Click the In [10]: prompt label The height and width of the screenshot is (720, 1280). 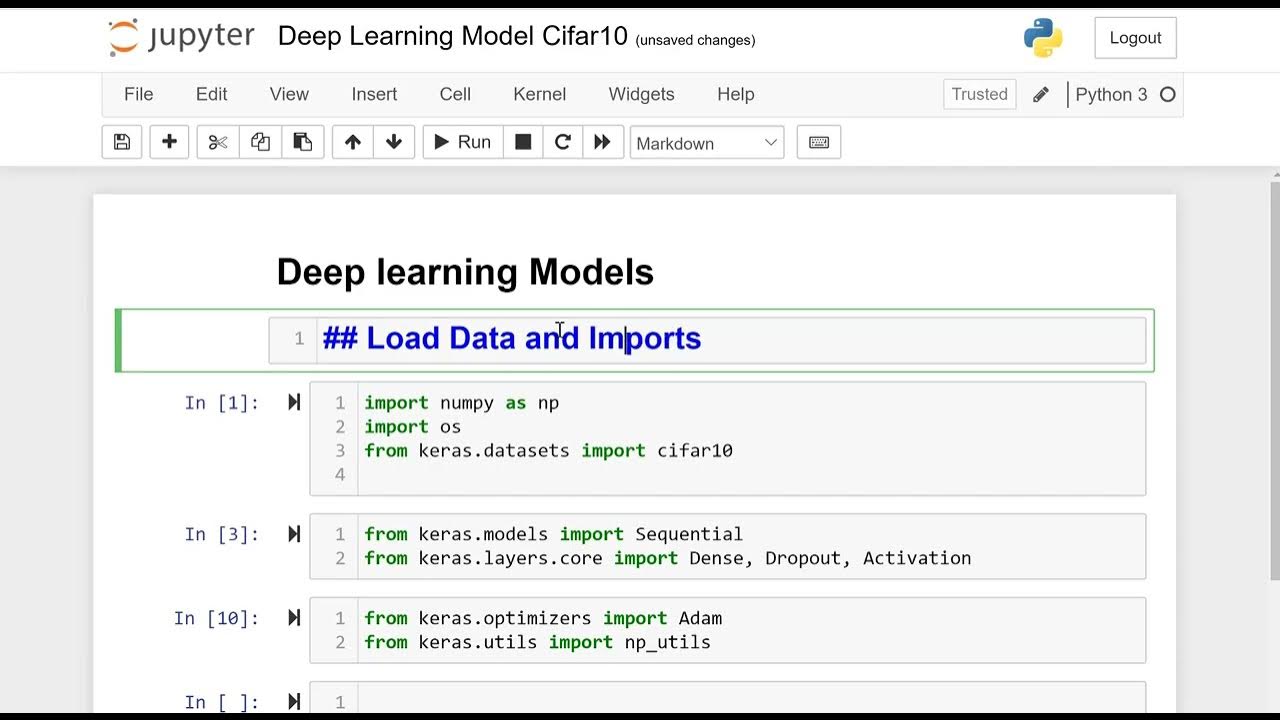click(216, 618)
